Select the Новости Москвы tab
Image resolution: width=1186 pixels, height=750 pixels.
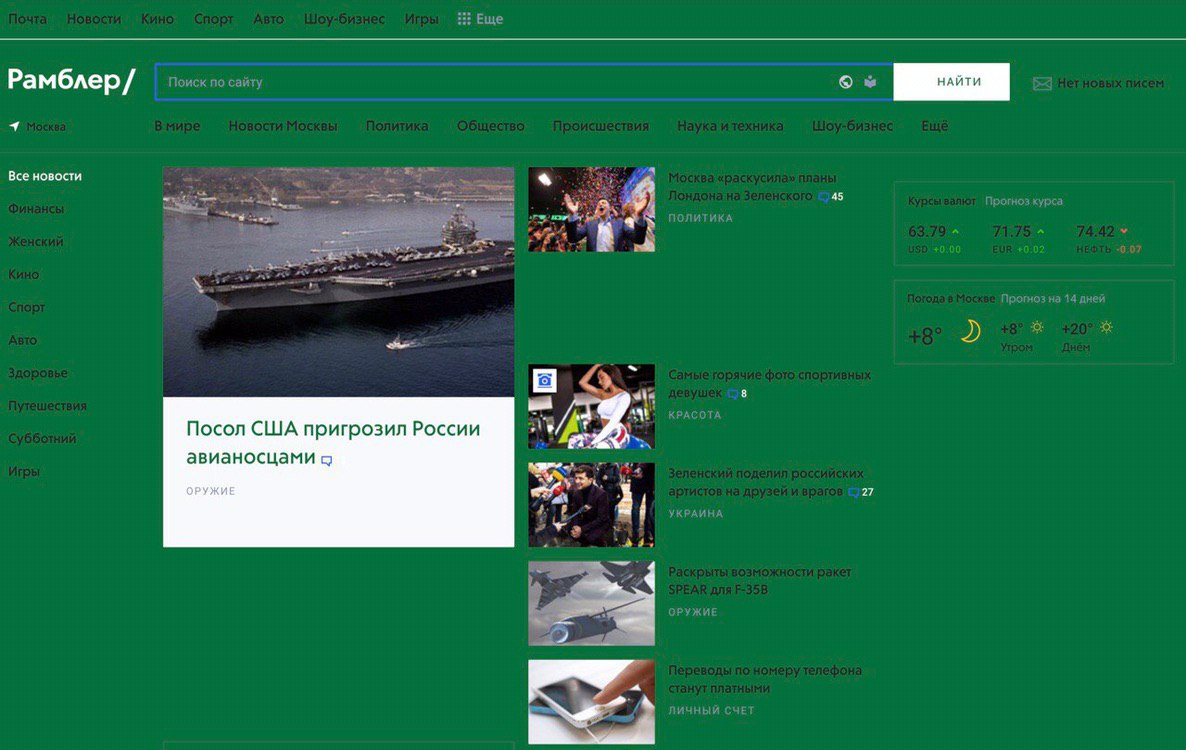(x=283, y=126)
